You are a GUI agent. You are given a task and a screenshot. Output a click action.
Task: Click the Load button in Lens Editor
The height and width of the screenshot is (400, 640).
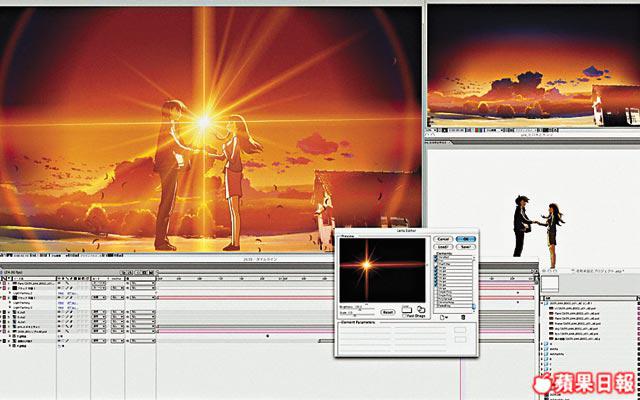coord(443,247)
